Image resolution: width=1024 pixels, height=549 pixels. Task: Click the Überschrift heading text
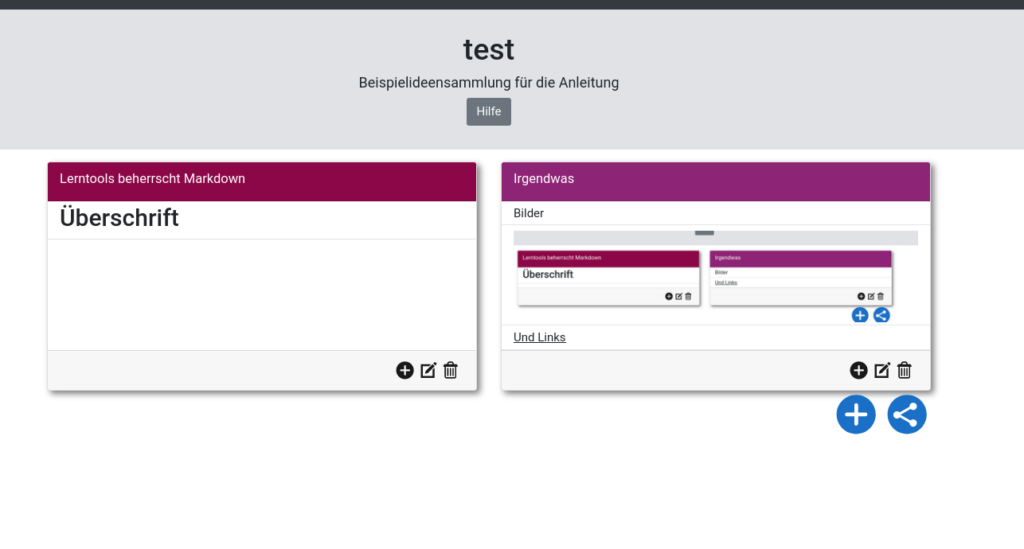point(119,218)
